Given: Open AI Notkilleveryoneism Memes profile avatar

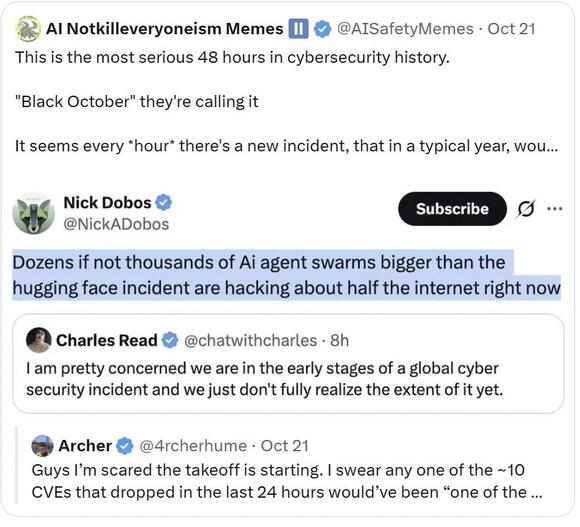Looking at the screenshot, I should 28,29.
